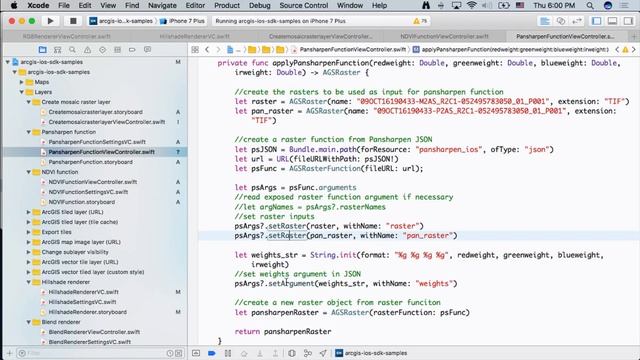Image resolution: width=640 pixels, height=360 pixels.
Task: Open the Report navigator
Action: 147,50
